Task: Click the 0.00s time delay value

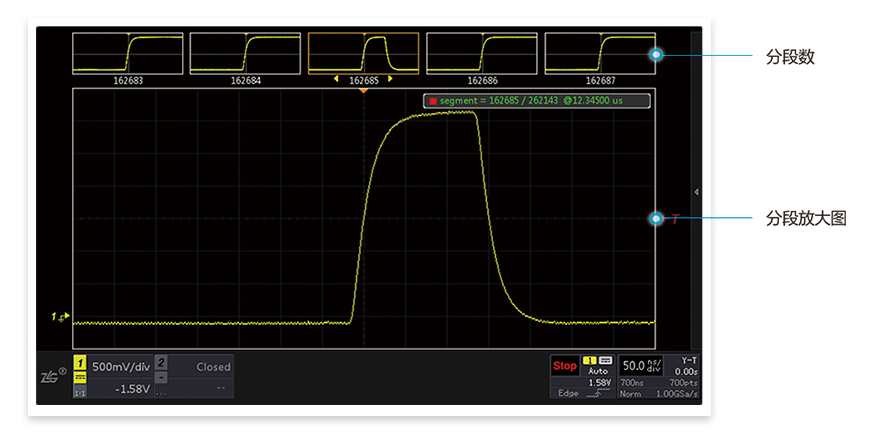Action: click(686, 372)
